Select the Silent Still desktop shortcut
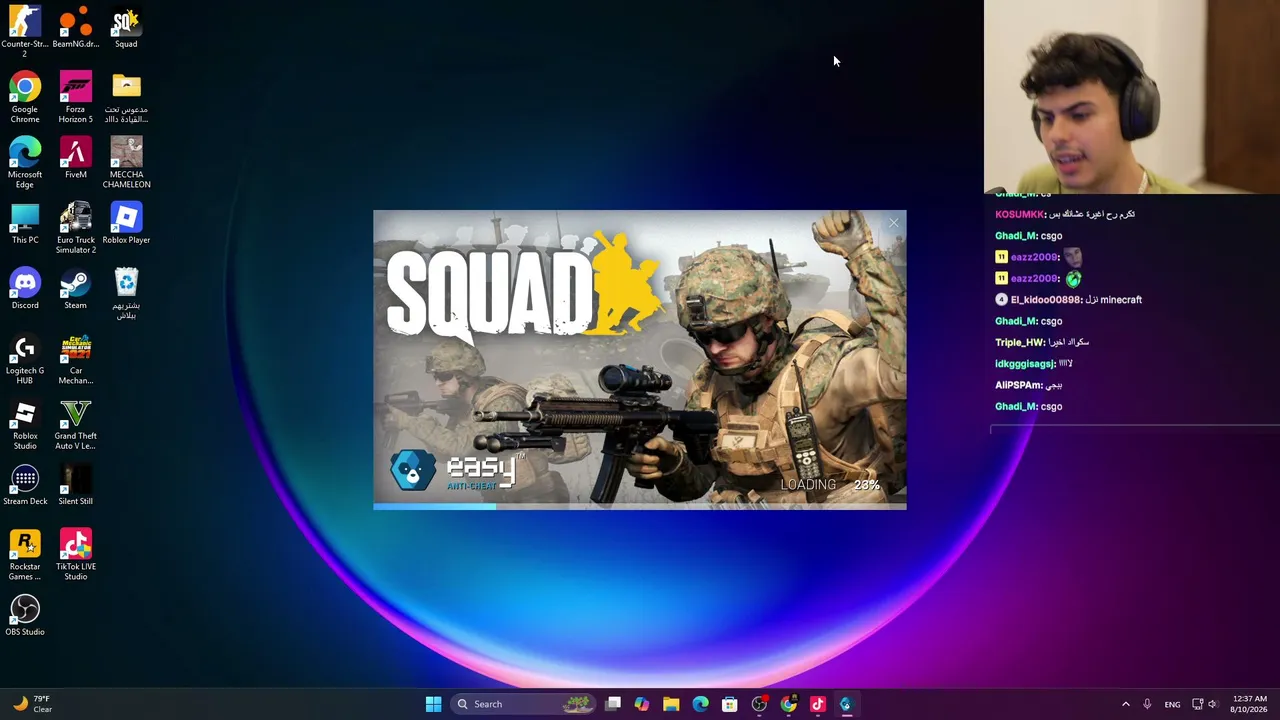 point(76,485)
